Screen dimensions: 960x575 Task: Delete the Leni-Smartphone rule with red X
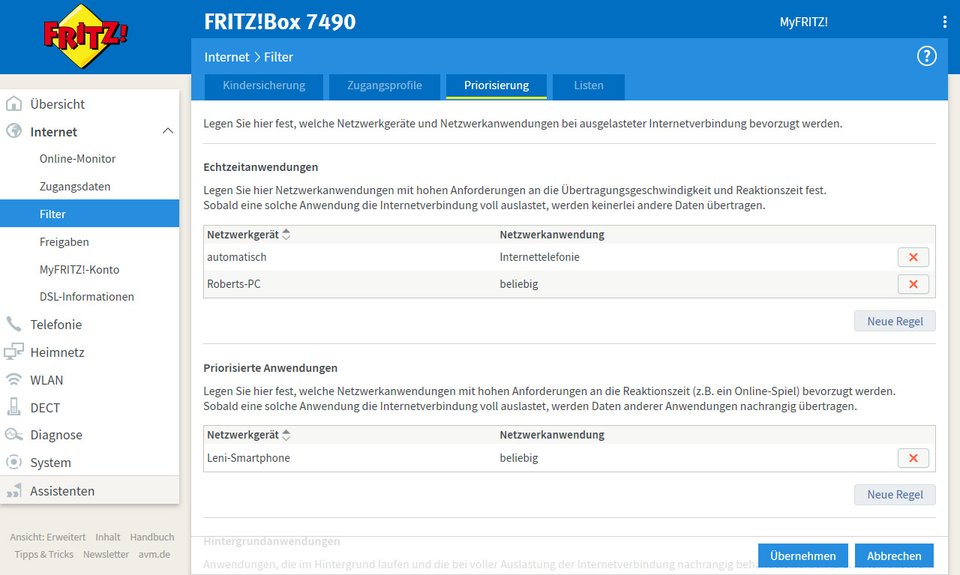tap(913, 458)
